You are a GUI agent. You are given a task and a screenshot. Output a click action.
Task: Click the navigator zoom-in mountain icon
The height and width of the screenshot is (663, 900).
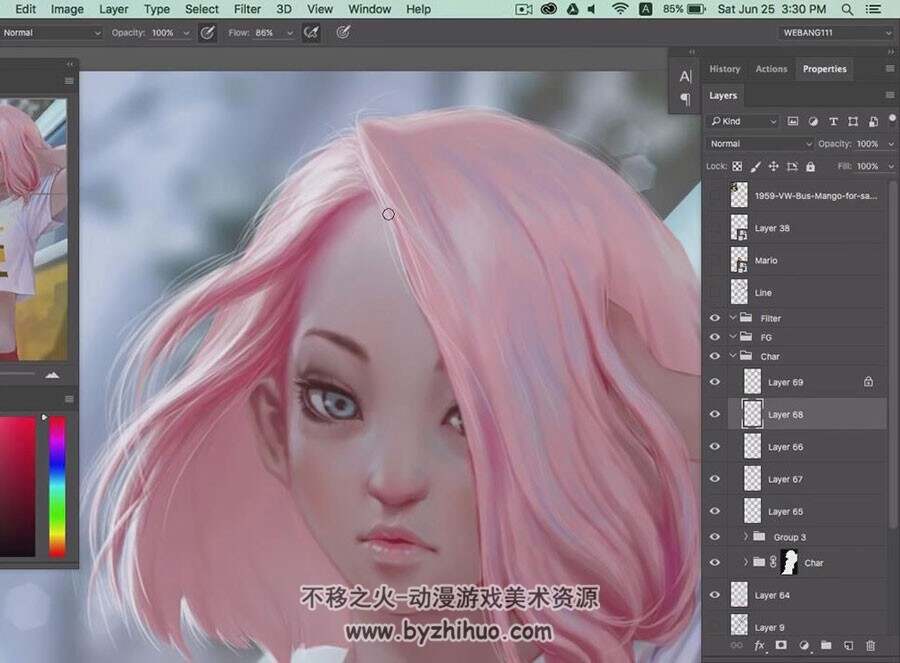click(52, 375)
